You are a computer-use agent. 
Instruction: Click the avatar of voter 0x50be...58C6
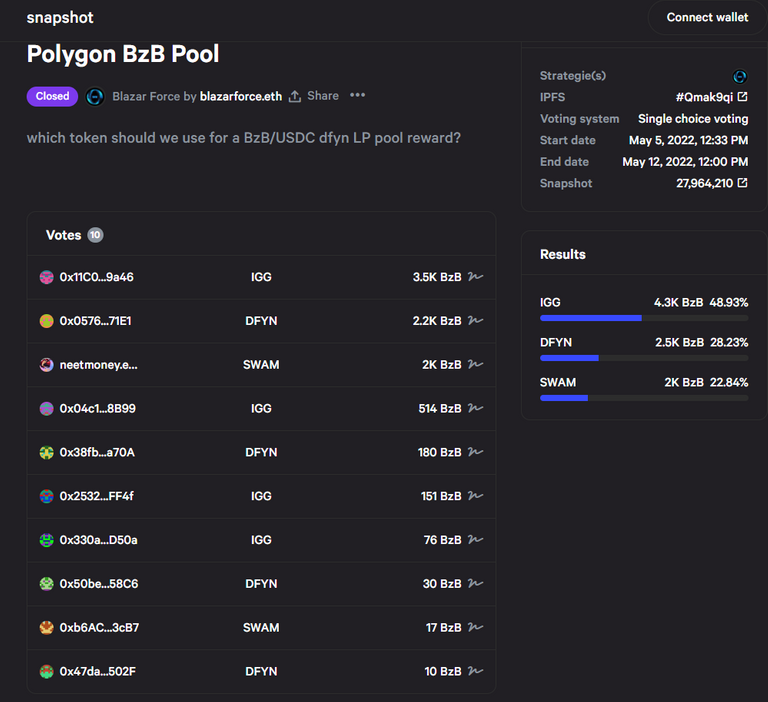[47, 584]
